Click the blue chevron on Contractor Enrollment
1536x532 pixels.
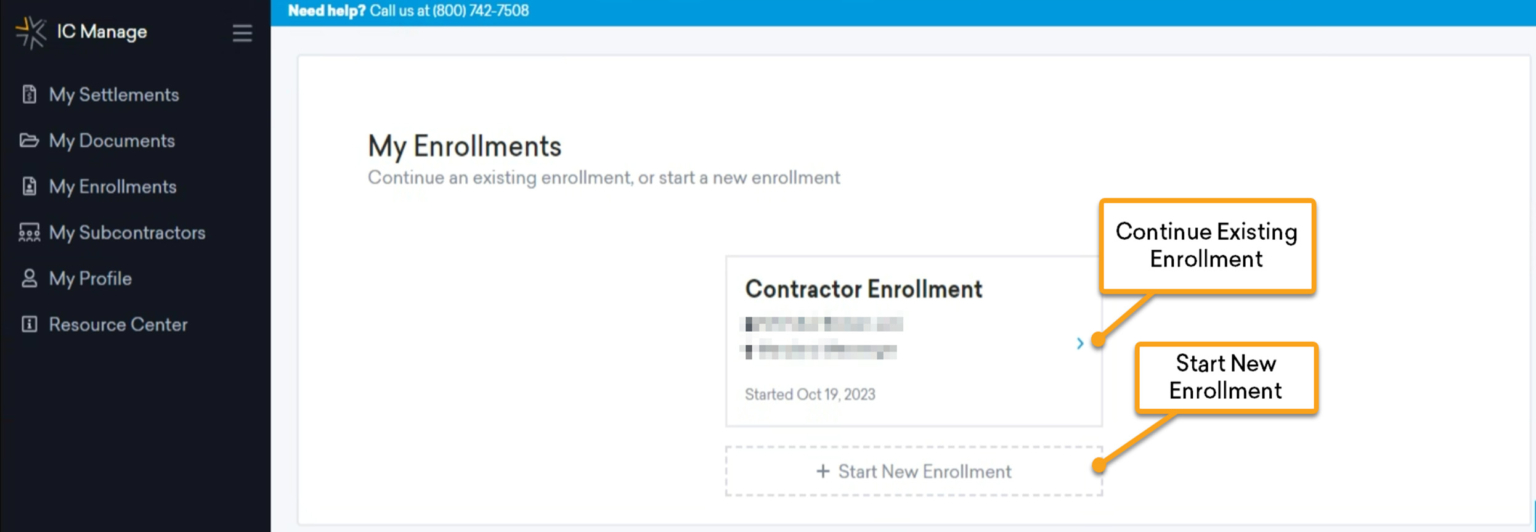pyautogui.click(x=1080, y=343)
